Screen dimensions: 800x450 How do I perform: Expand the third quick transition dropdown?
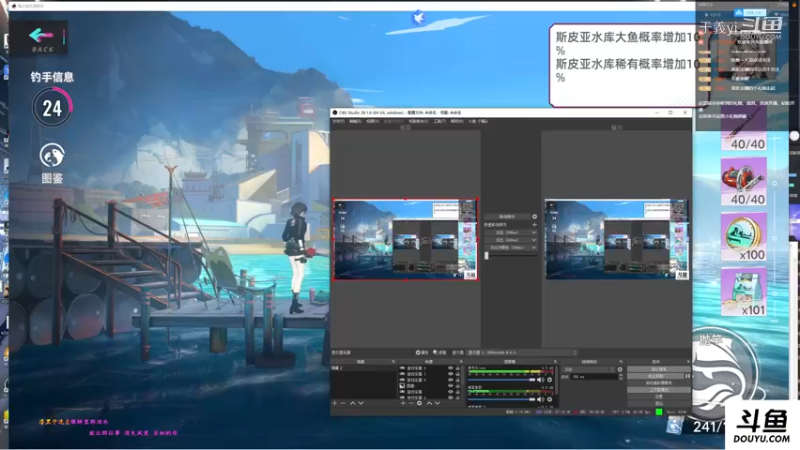click(x=534, y=247)
